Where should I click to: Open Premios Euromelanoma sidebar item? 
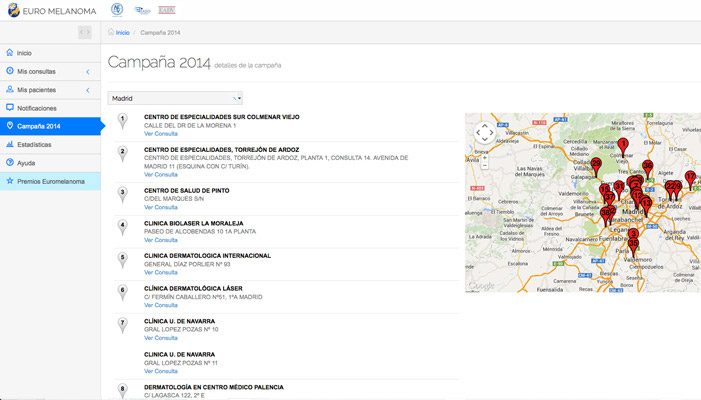(50, 181)
